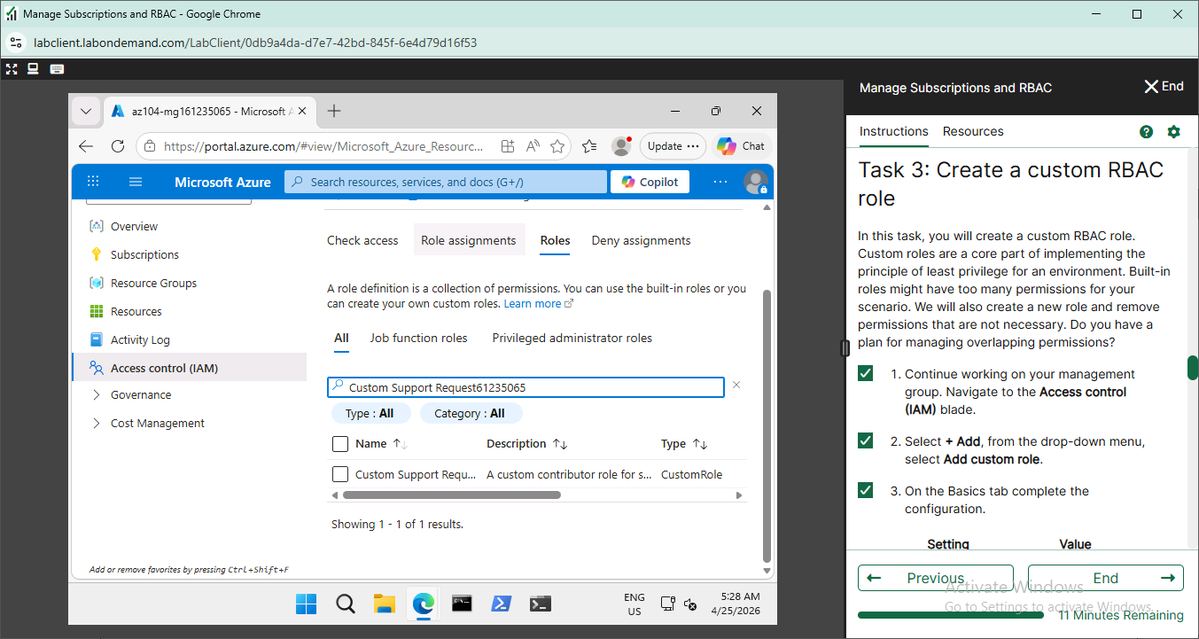Switch to Check access tab
Image resolution: width=1199 pixels, height=639 pixels.
[x=362, y=241]
